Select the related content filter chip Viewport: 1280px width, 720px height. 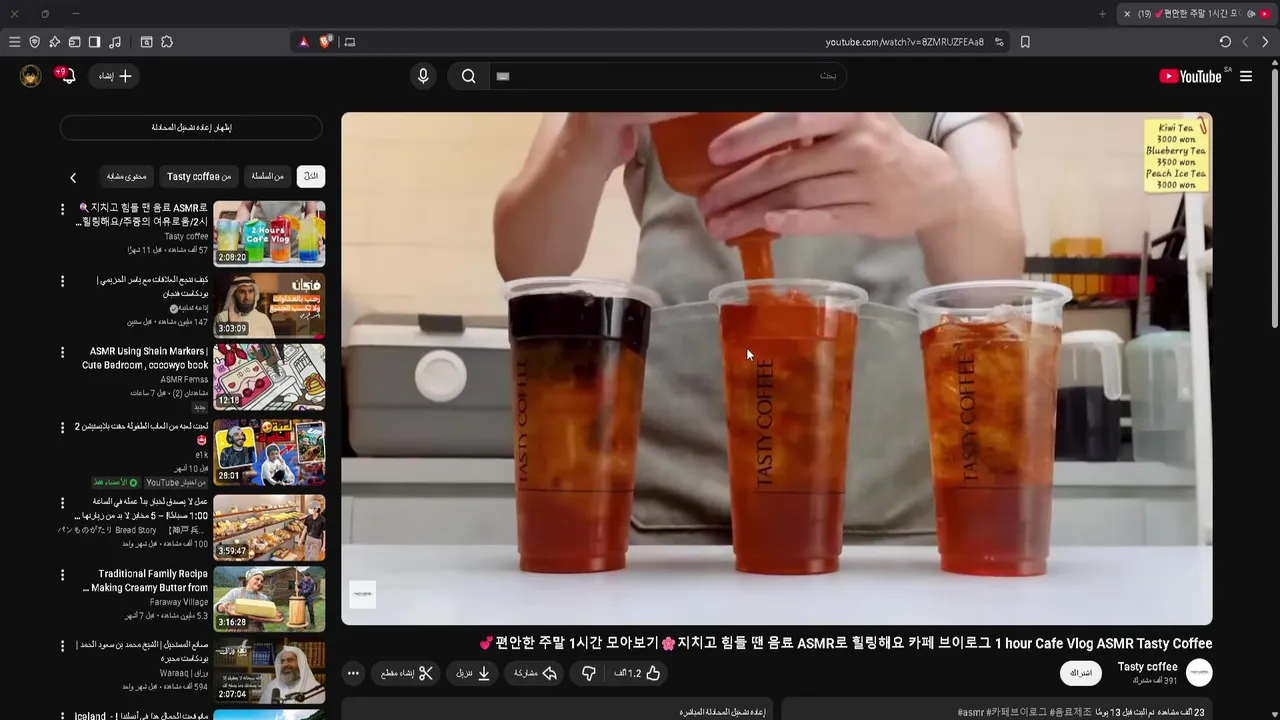tap(127, 176)
